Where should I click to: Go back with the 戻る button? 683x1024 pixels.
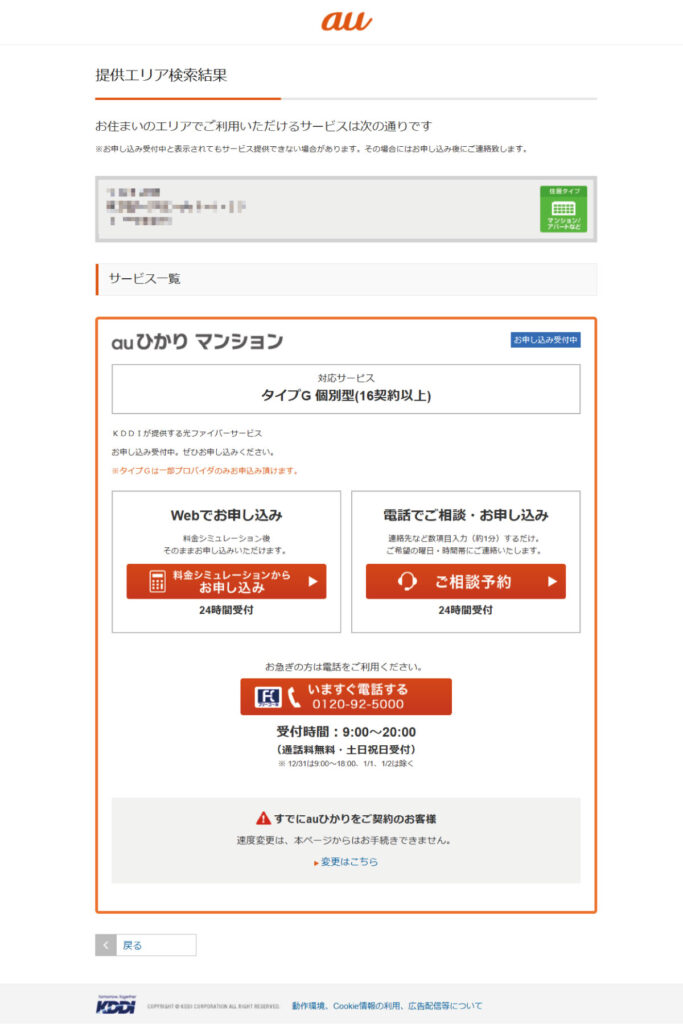[146, 945]
